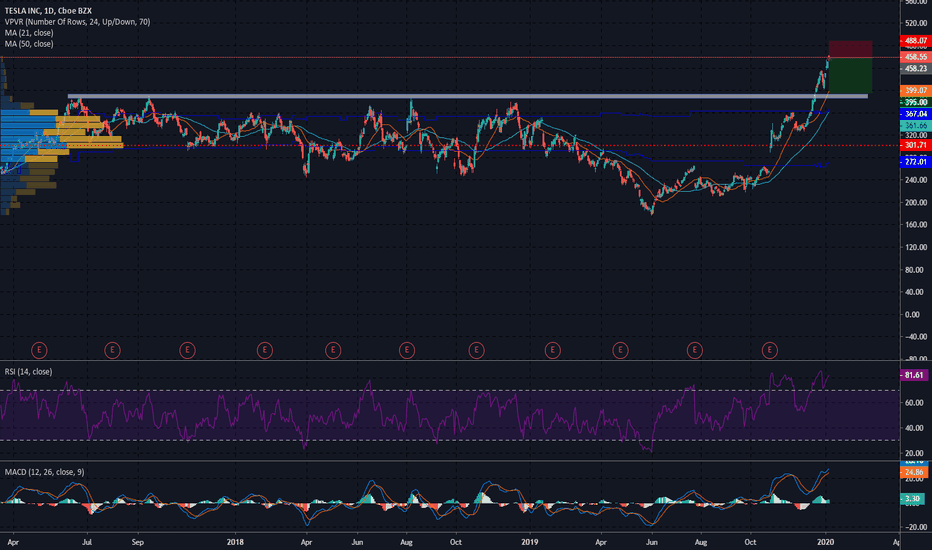The height and width of the screenshot is (550, 932).
Task: Select the MA (50, close) legend
Action: 29,44
